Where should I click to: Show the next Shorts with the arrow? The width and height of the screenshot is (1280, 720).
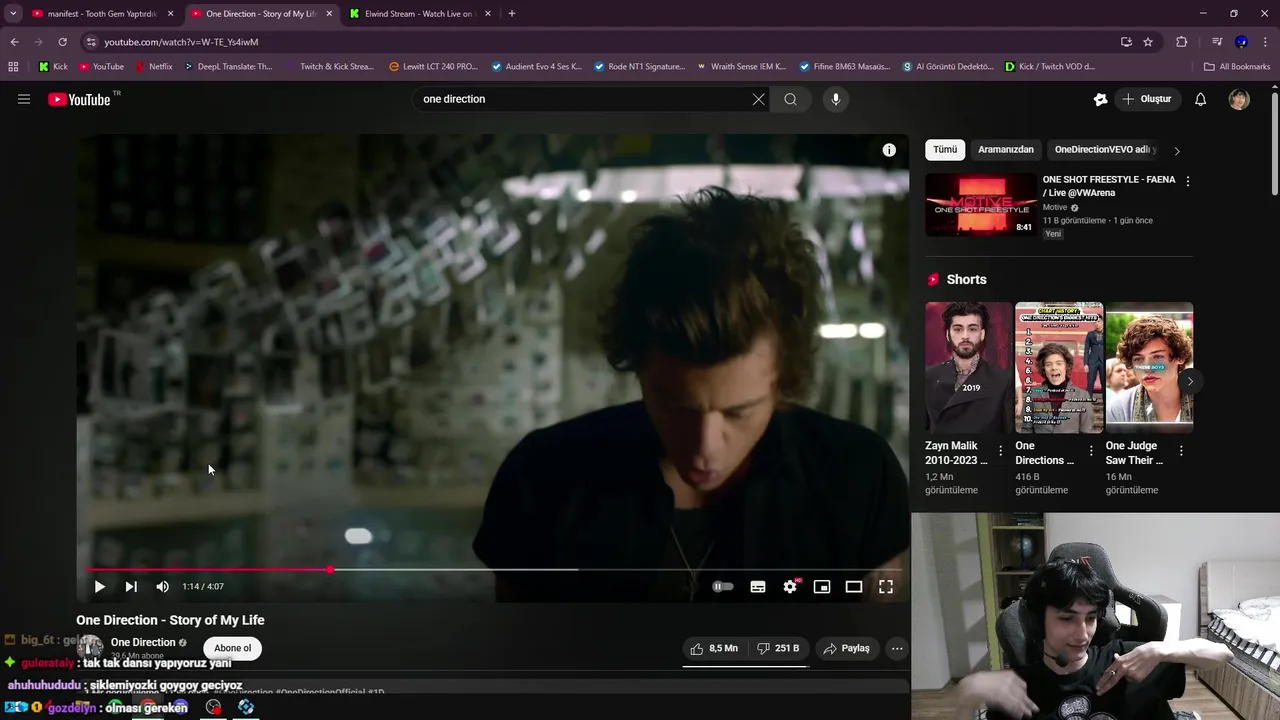coord(1189,381)
